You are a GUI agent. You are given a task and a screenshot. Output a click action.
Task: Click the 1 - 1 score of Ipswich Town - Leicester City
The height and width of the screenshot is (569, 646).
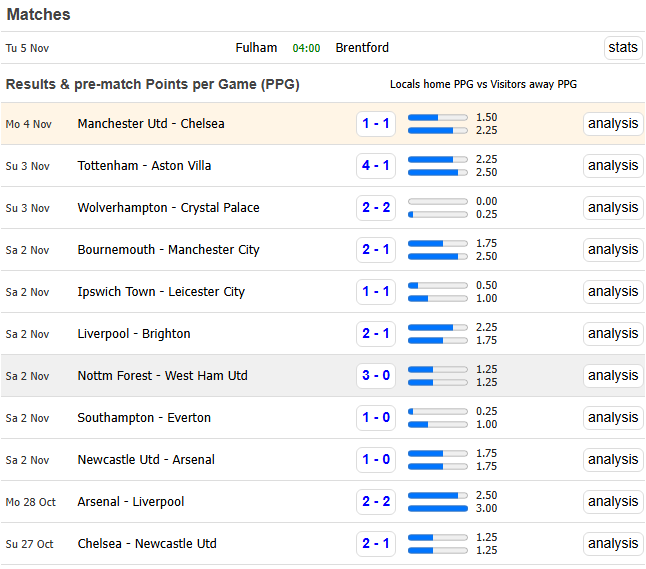pyautogui.click(x=376, y=292)
